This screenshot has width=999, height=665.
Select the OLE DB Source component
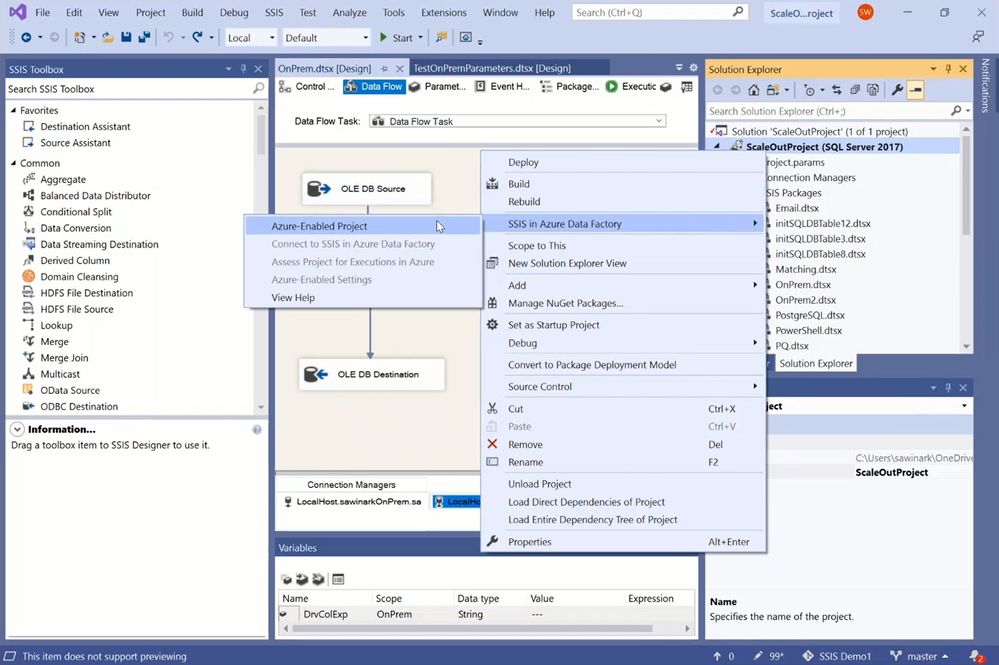366,189
